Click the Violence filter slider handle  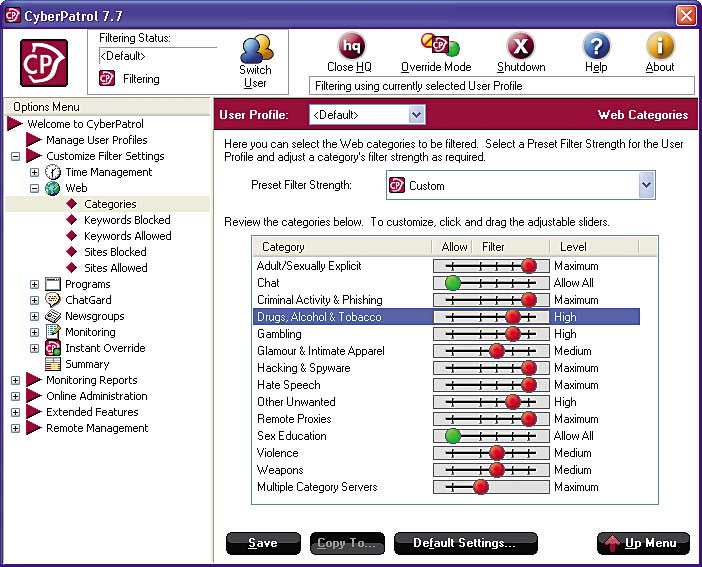tap(497, 453)
